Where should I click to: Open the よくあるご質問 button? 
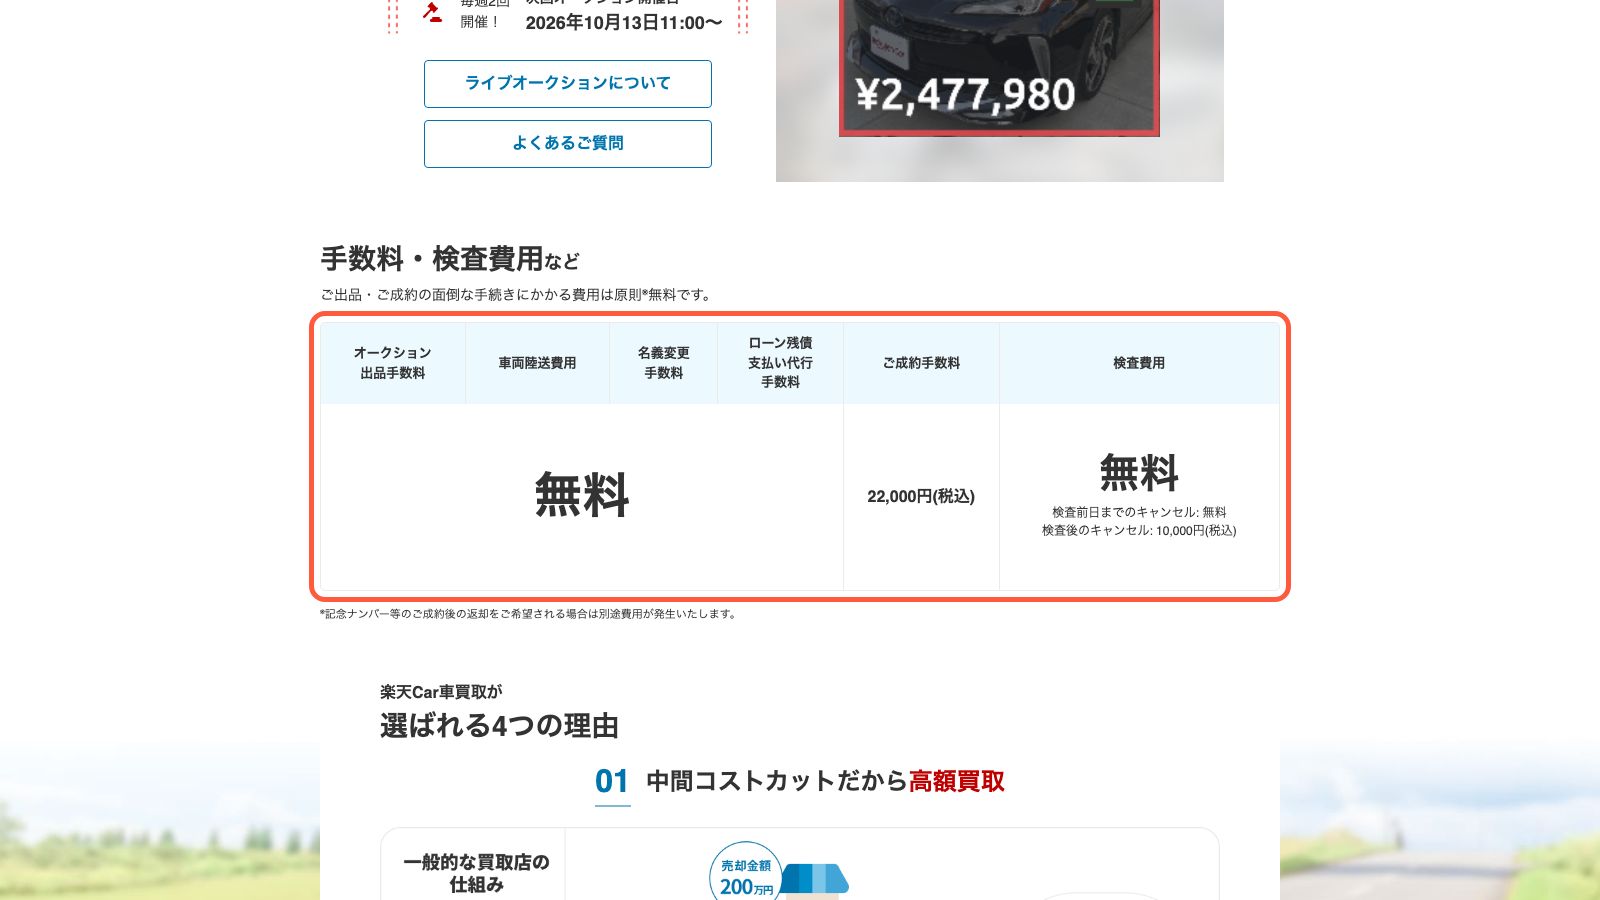pos(567,144)
